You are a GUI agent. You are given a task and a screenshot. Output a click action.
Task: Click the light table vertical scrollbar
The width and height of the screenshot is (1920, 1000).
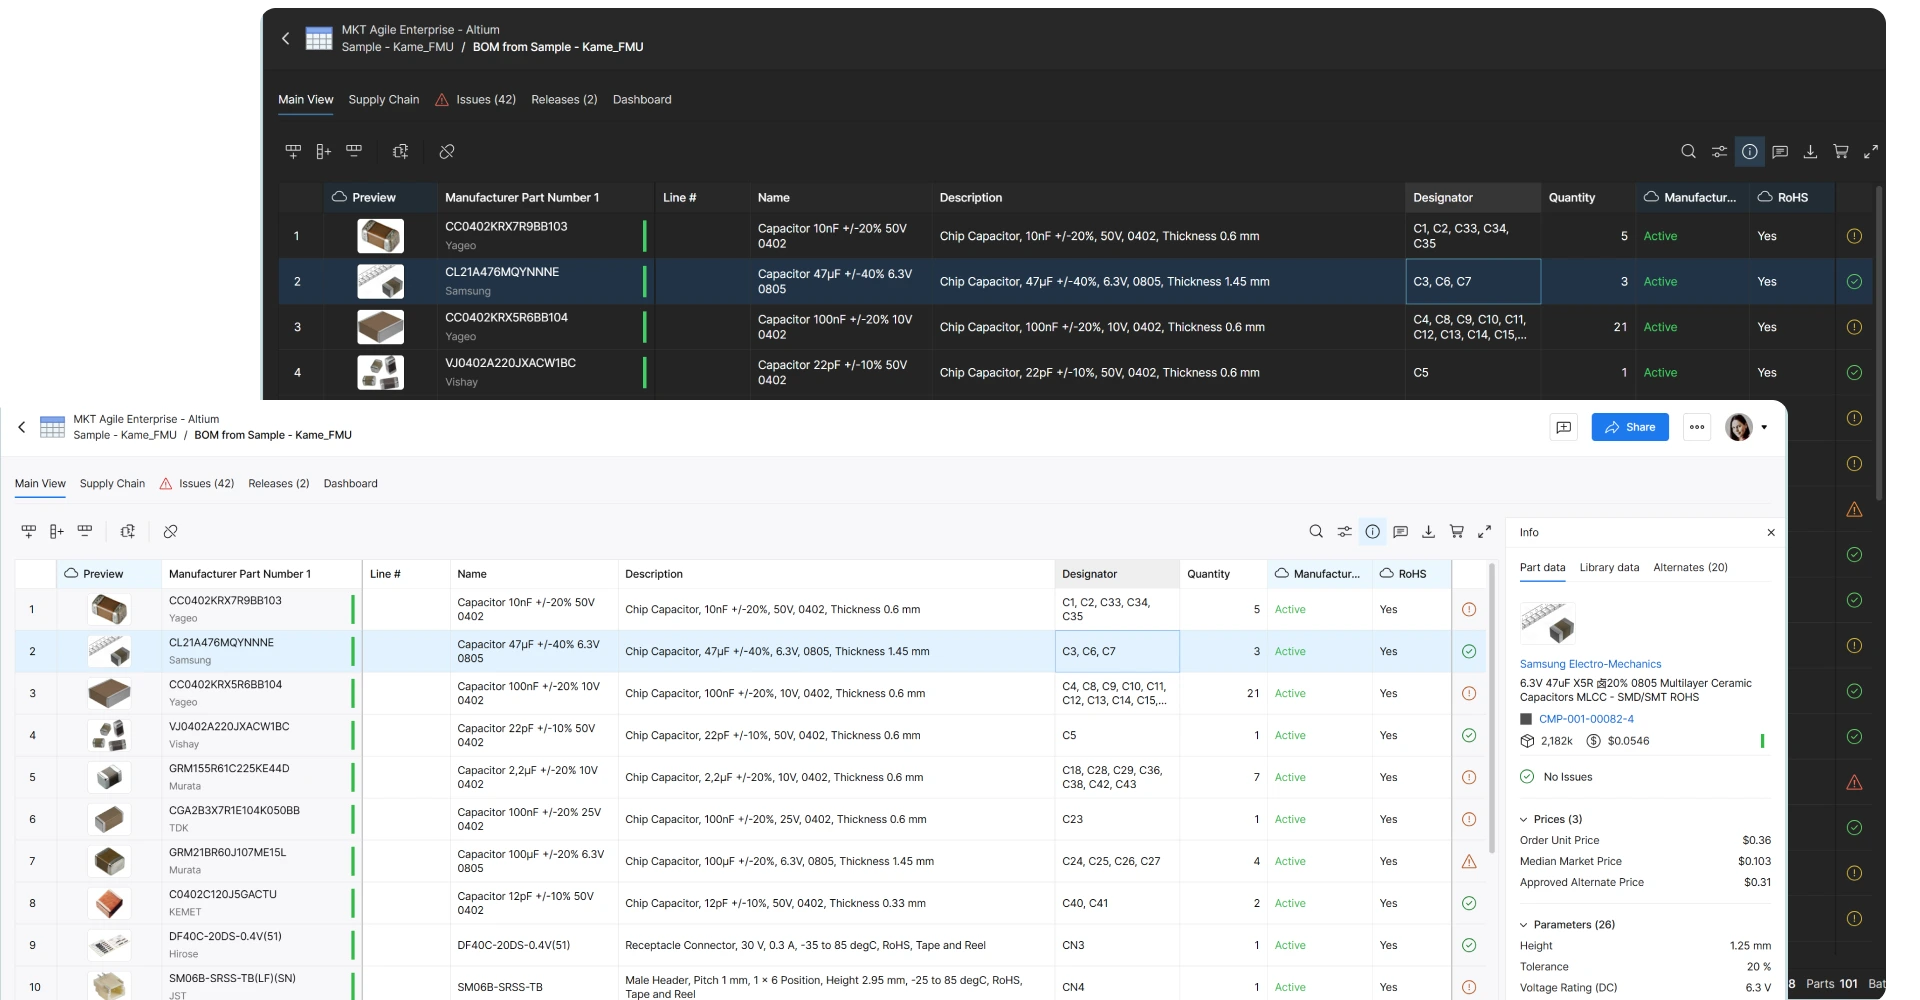coord(1492,708)
